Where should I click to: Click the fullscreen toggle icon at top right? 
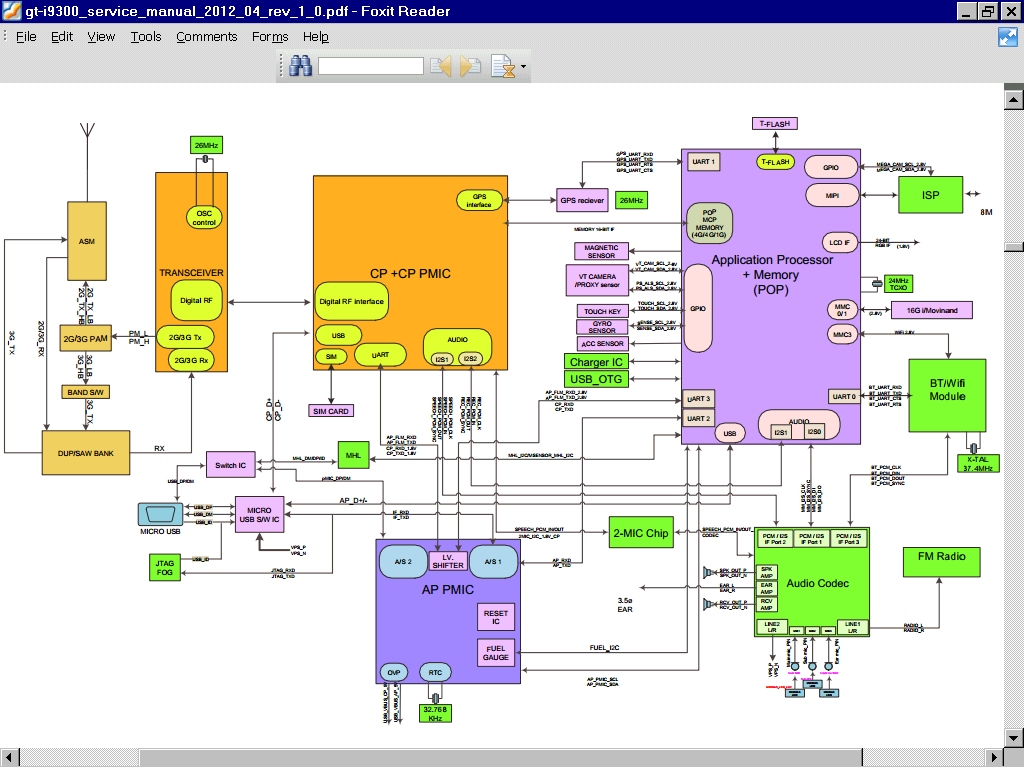(x=1008, y=37)
